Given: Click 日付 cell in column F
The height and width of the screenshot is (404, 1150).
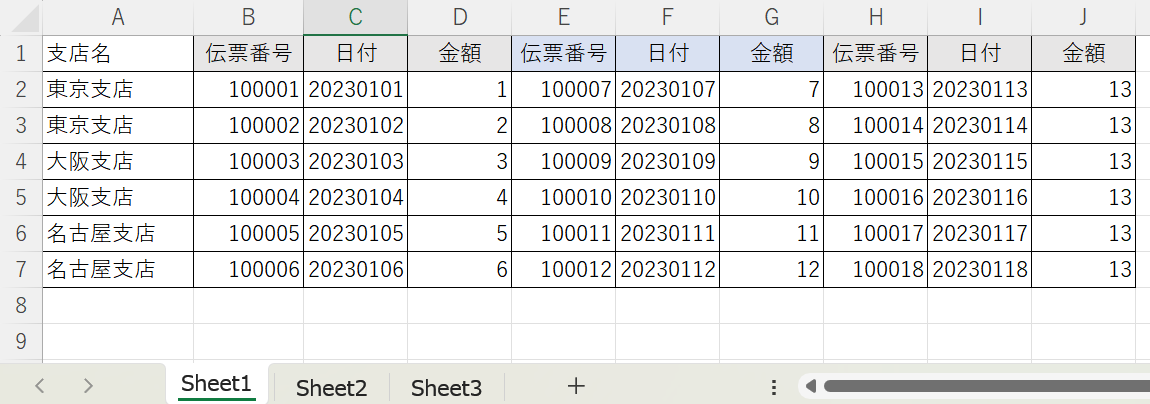Looking at the screenshot, I should (x=667, y=54).
